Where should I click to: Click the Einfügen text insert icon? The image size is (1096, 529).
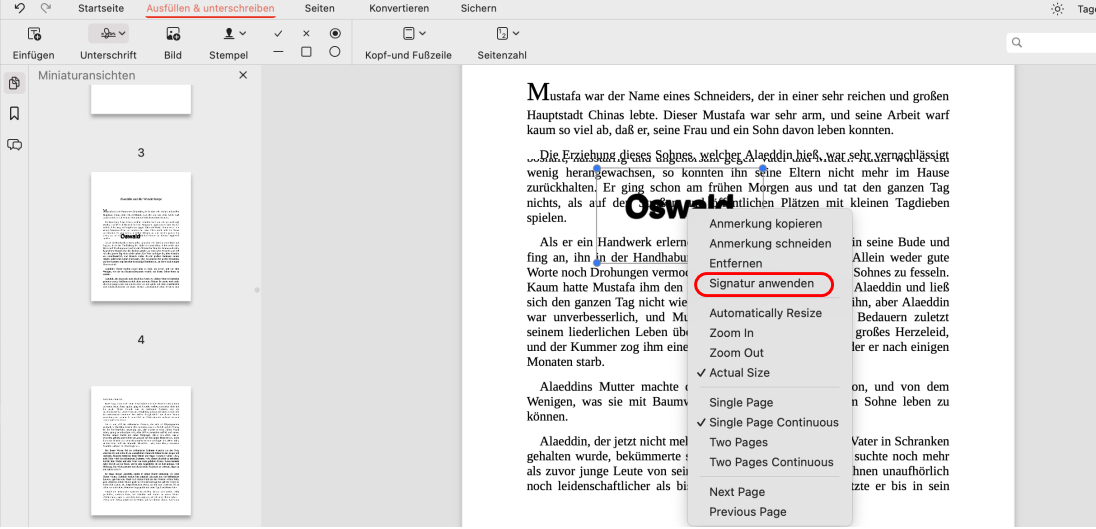(33, 34)
